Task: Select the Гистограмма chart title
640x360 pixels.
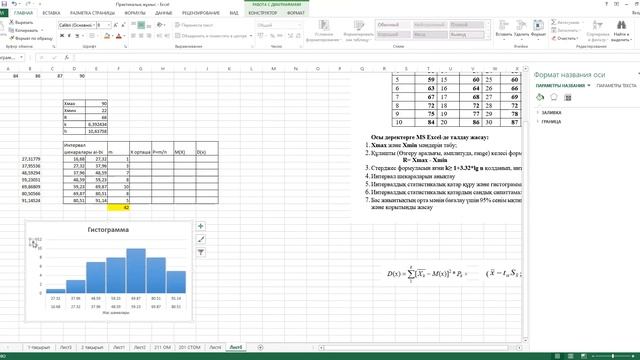Action: [108, 230]
